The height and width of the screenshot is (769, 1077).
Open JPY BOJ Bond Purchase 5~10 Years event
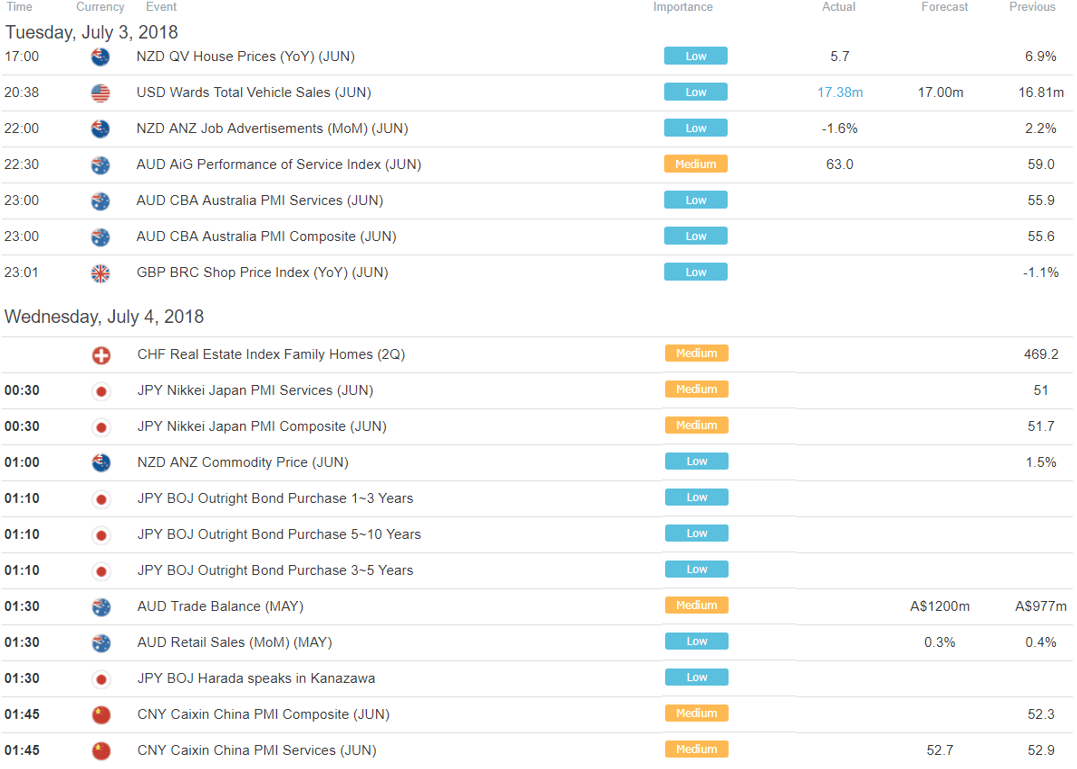click(279, 534)
